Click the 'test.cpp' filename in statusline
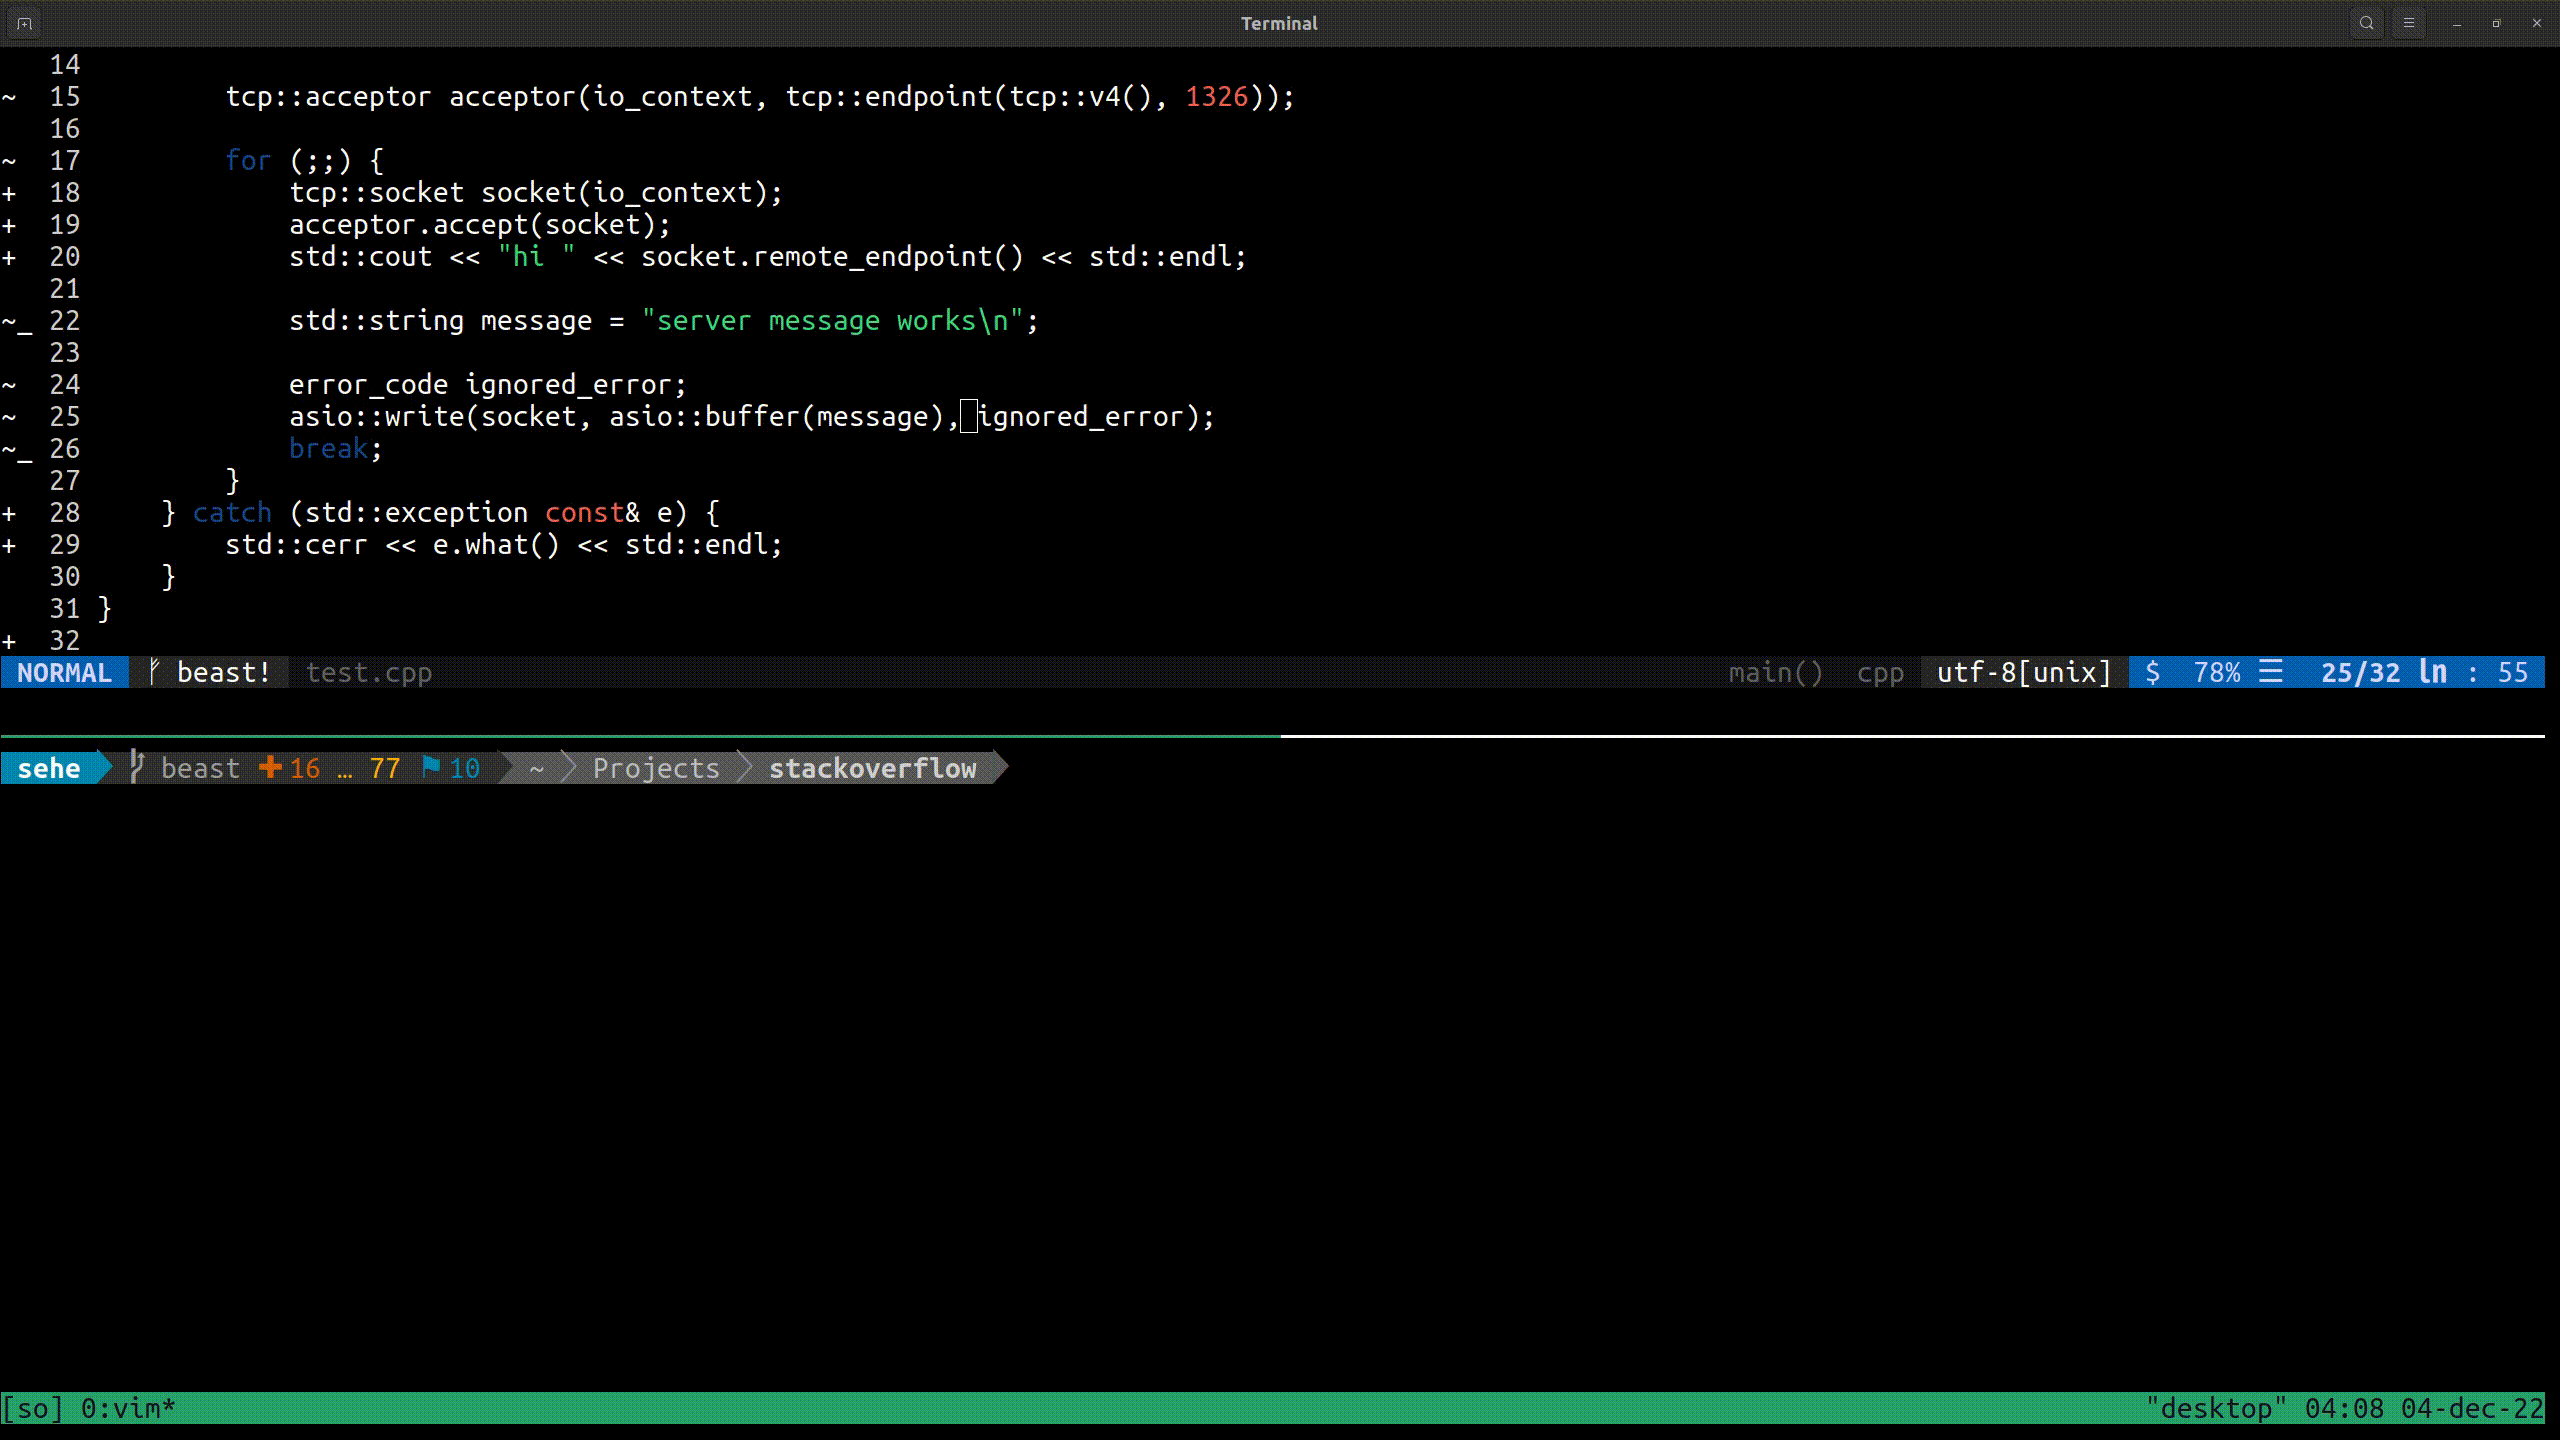The width and height of the screenshot is (2560, 1440). [368, 672]
